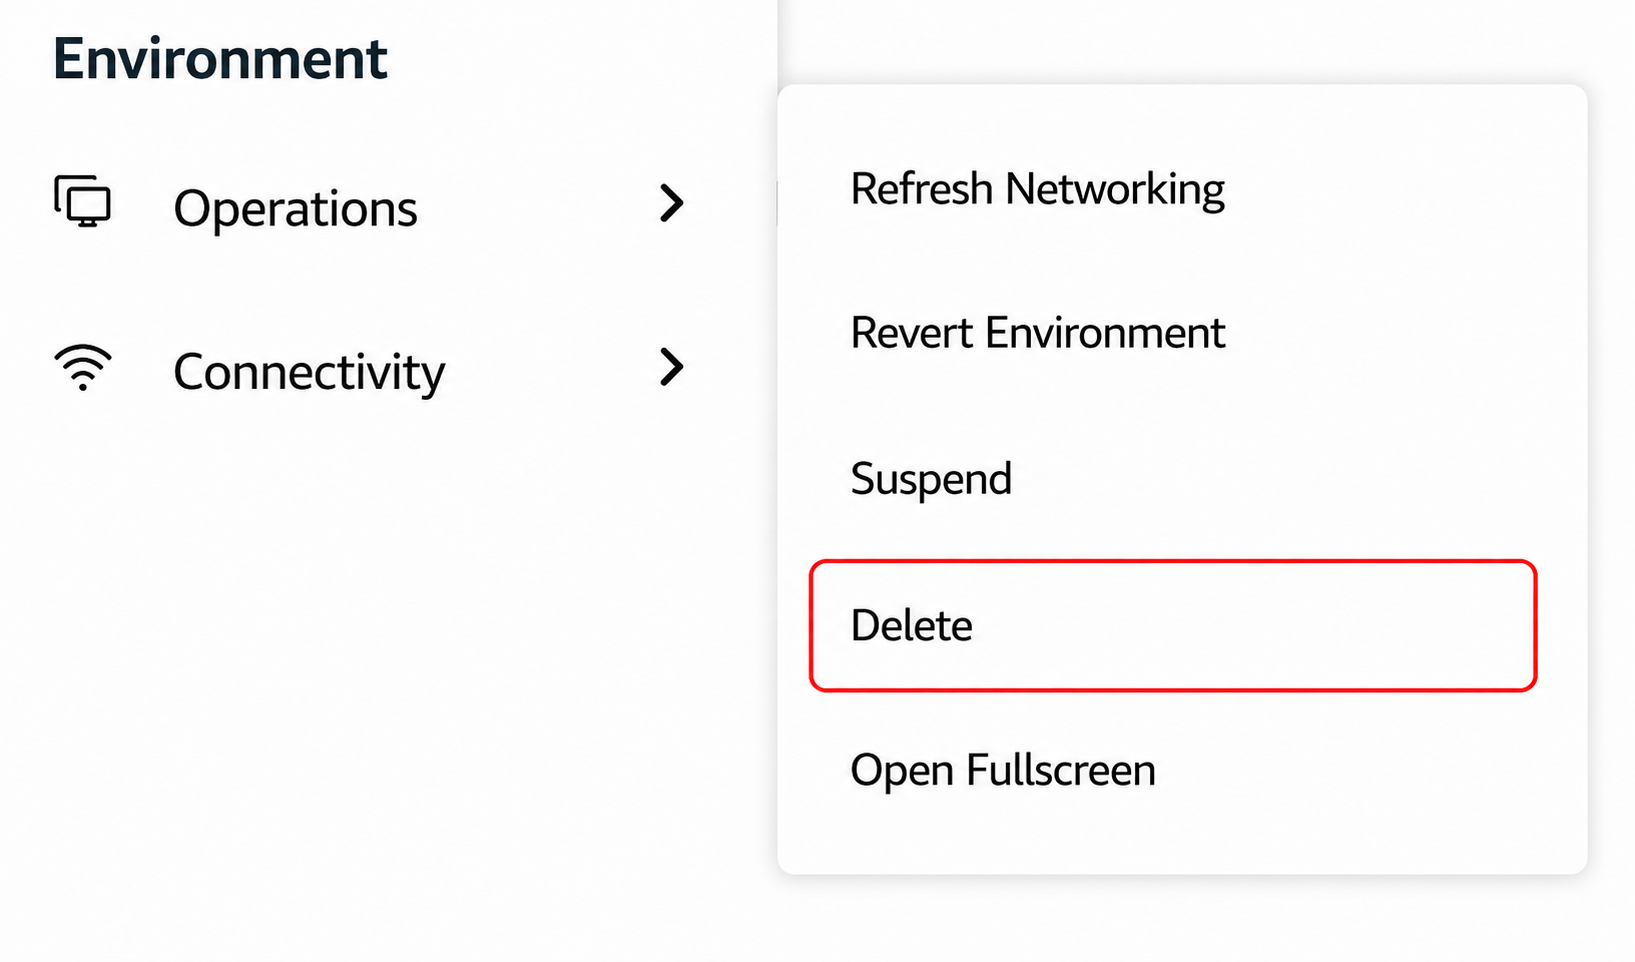Screen dimensions: 1635x962
Task: Click the entry directly above Delete
Action: click(x=931, y=479)
